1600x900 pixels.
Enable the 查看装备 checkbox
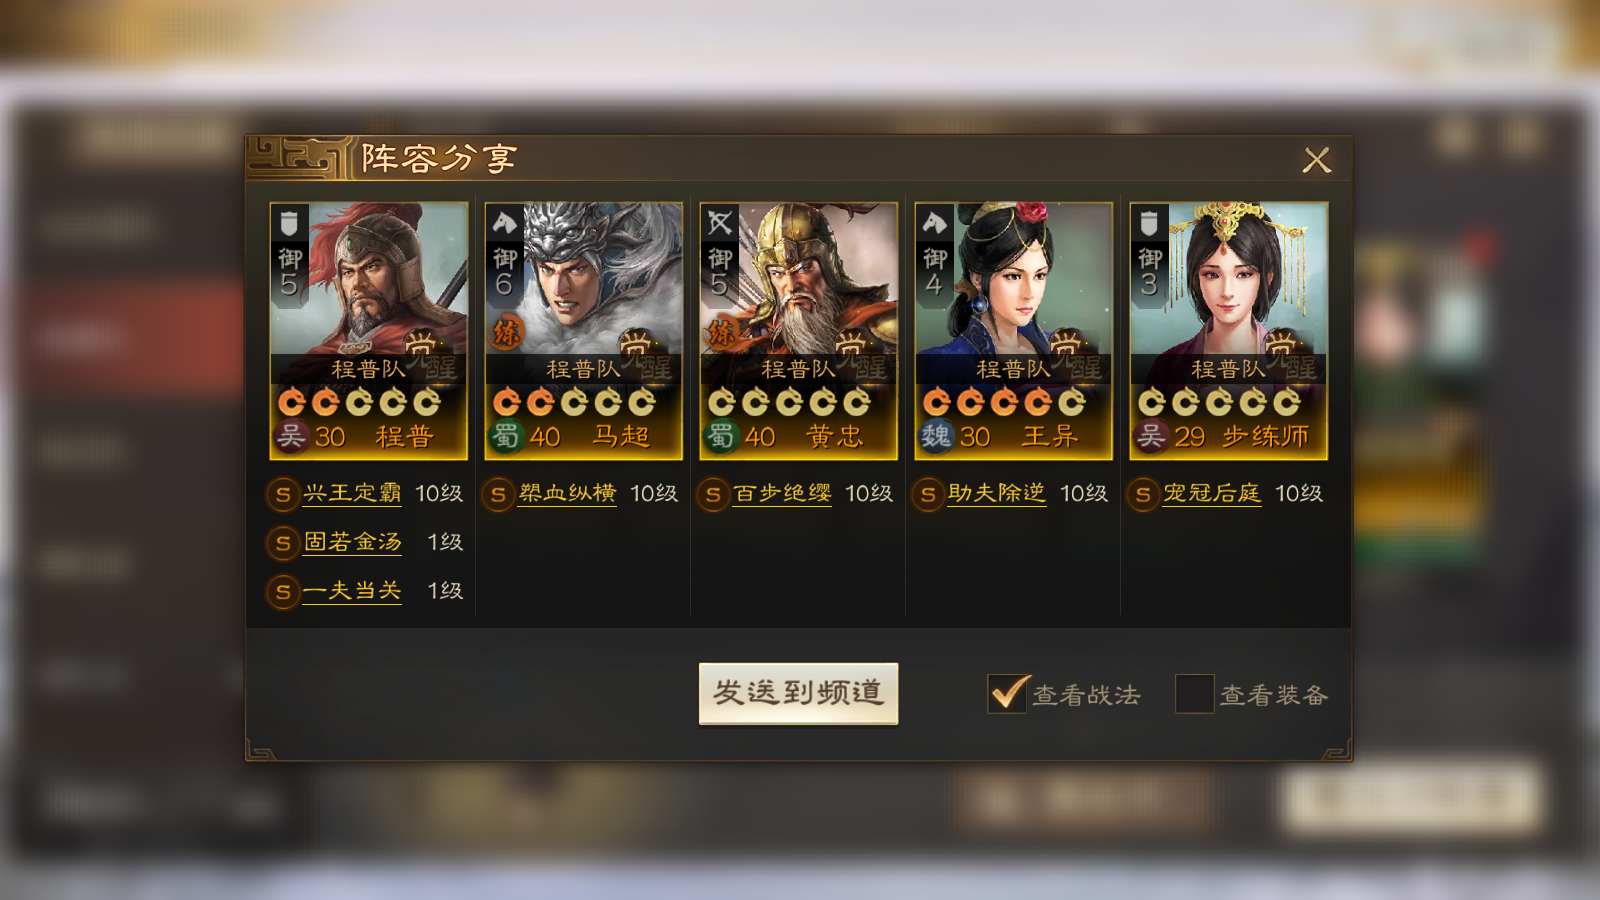(1194, 693)
